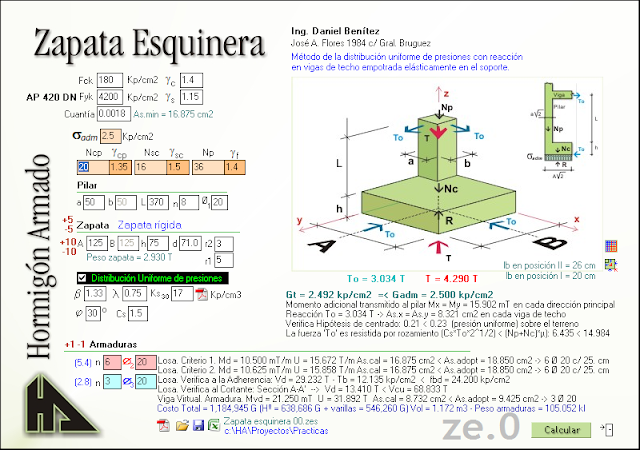The width and height of the screenshot is (640, 450).
Task: Click the Cuantía field with 0.0018
Action: point(114,114)
